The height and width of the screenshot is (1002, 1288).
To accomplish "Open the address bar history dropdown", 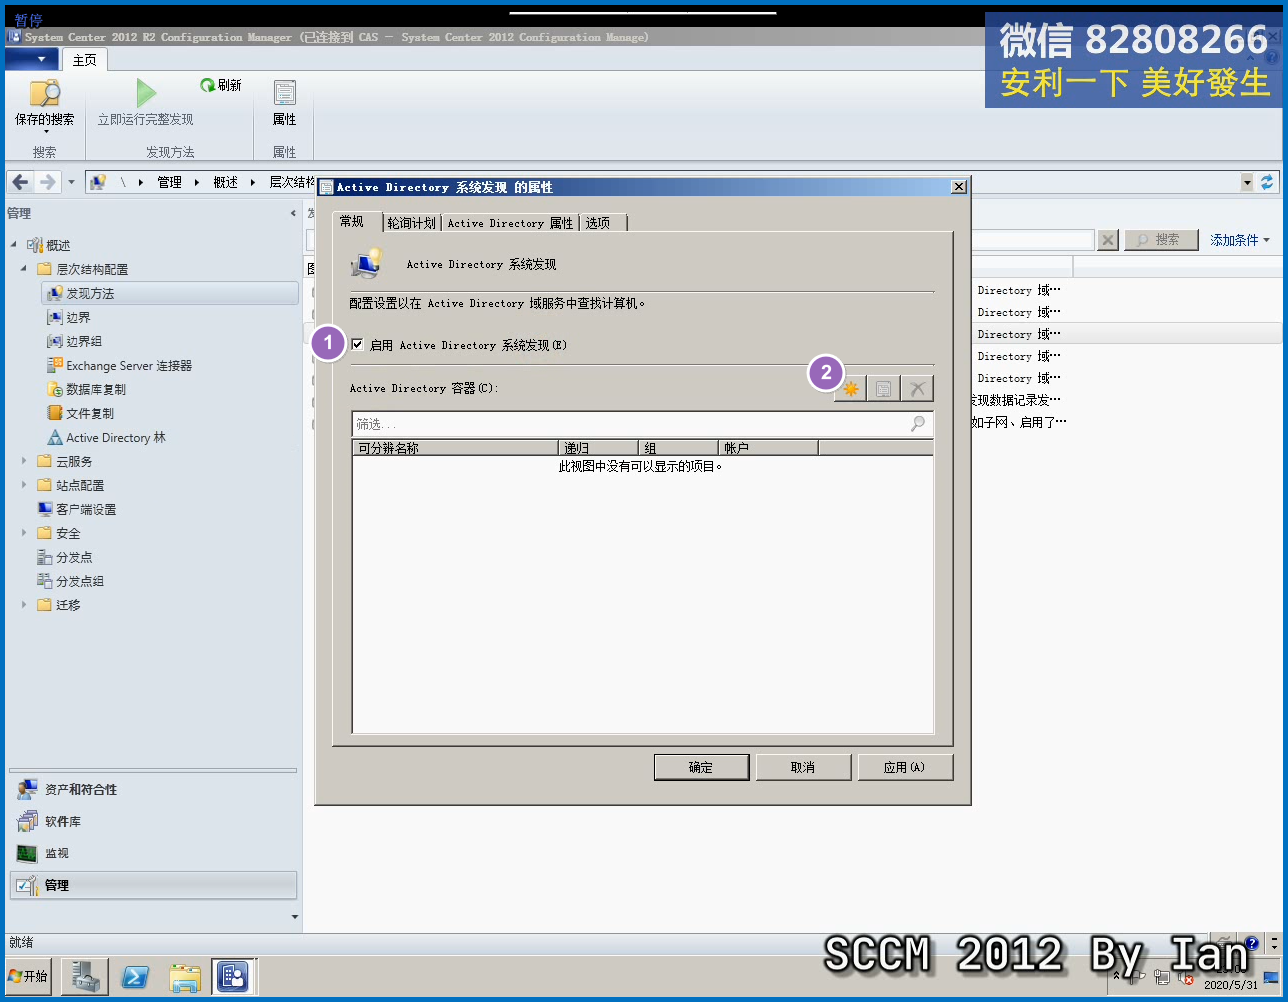I will click(1247, 182).
